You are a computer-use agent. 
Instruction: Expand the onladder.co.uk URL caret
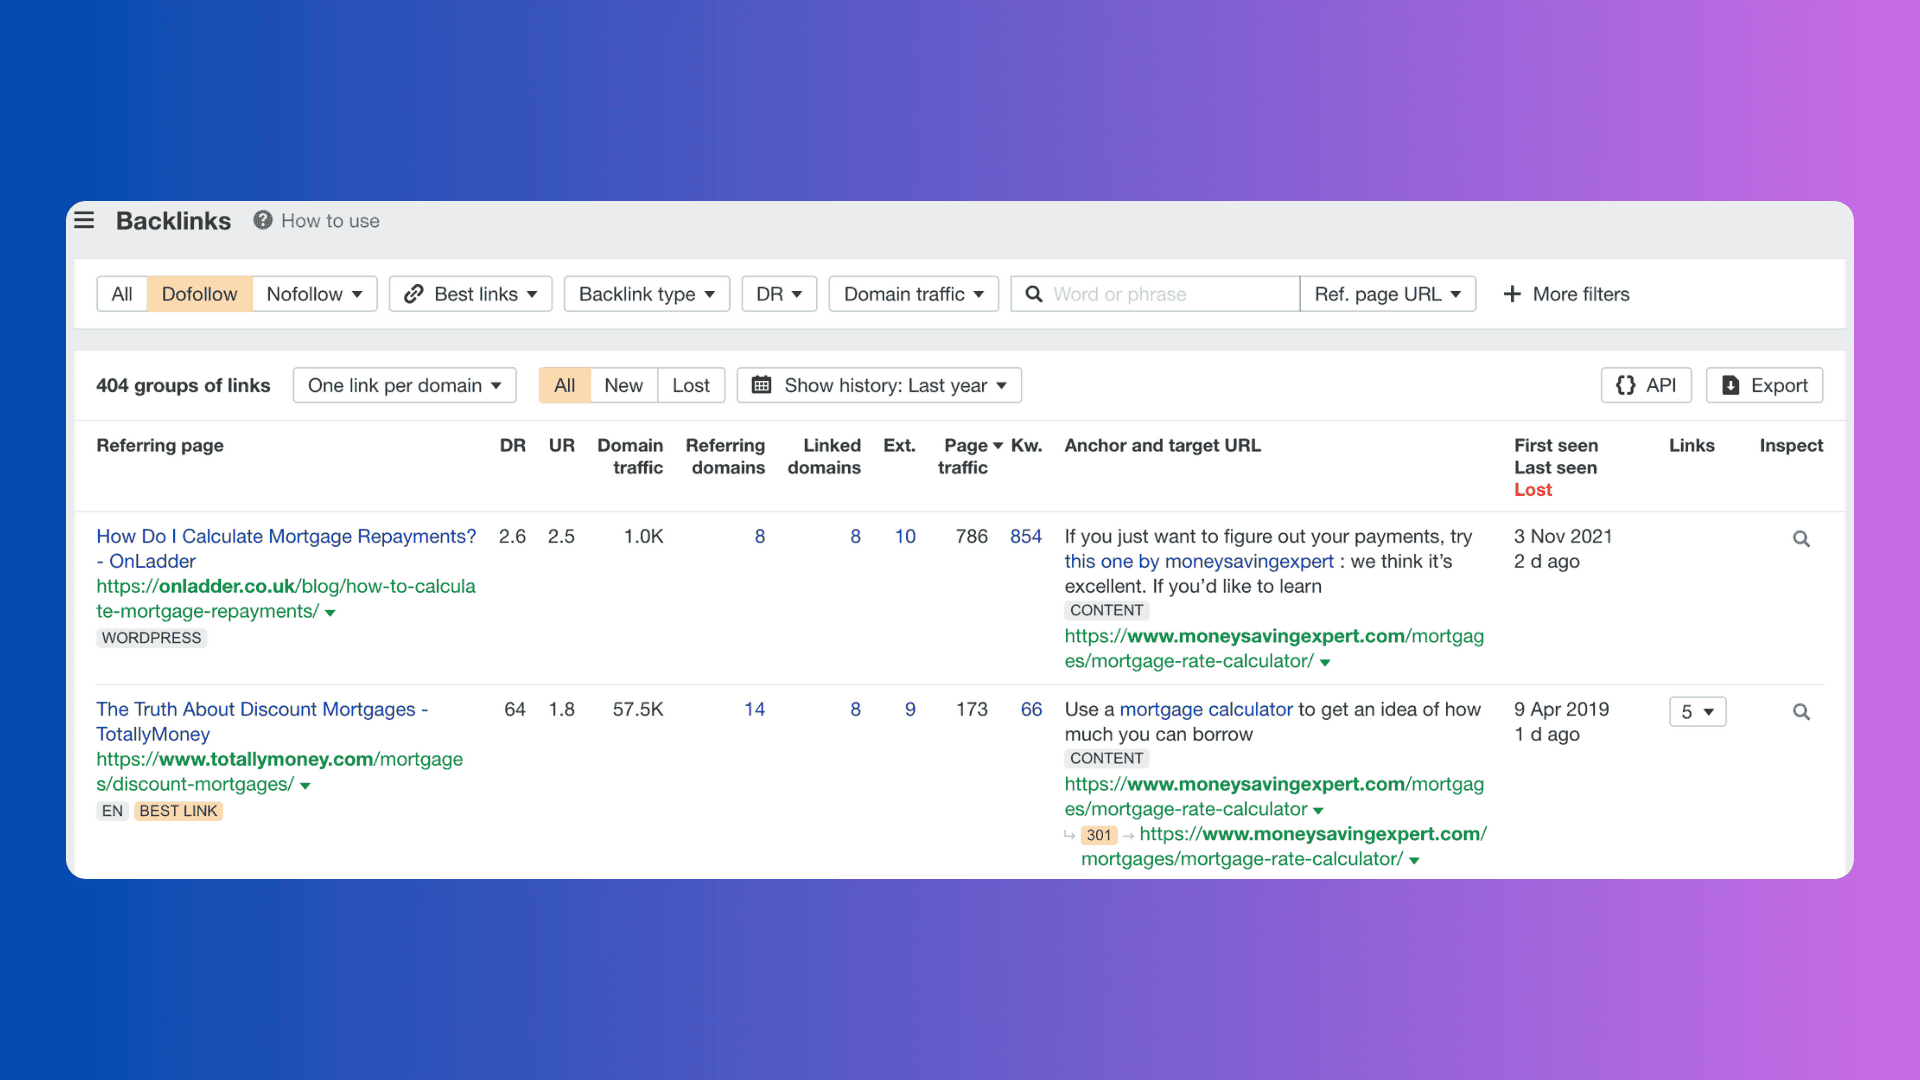tap(330, 613)
